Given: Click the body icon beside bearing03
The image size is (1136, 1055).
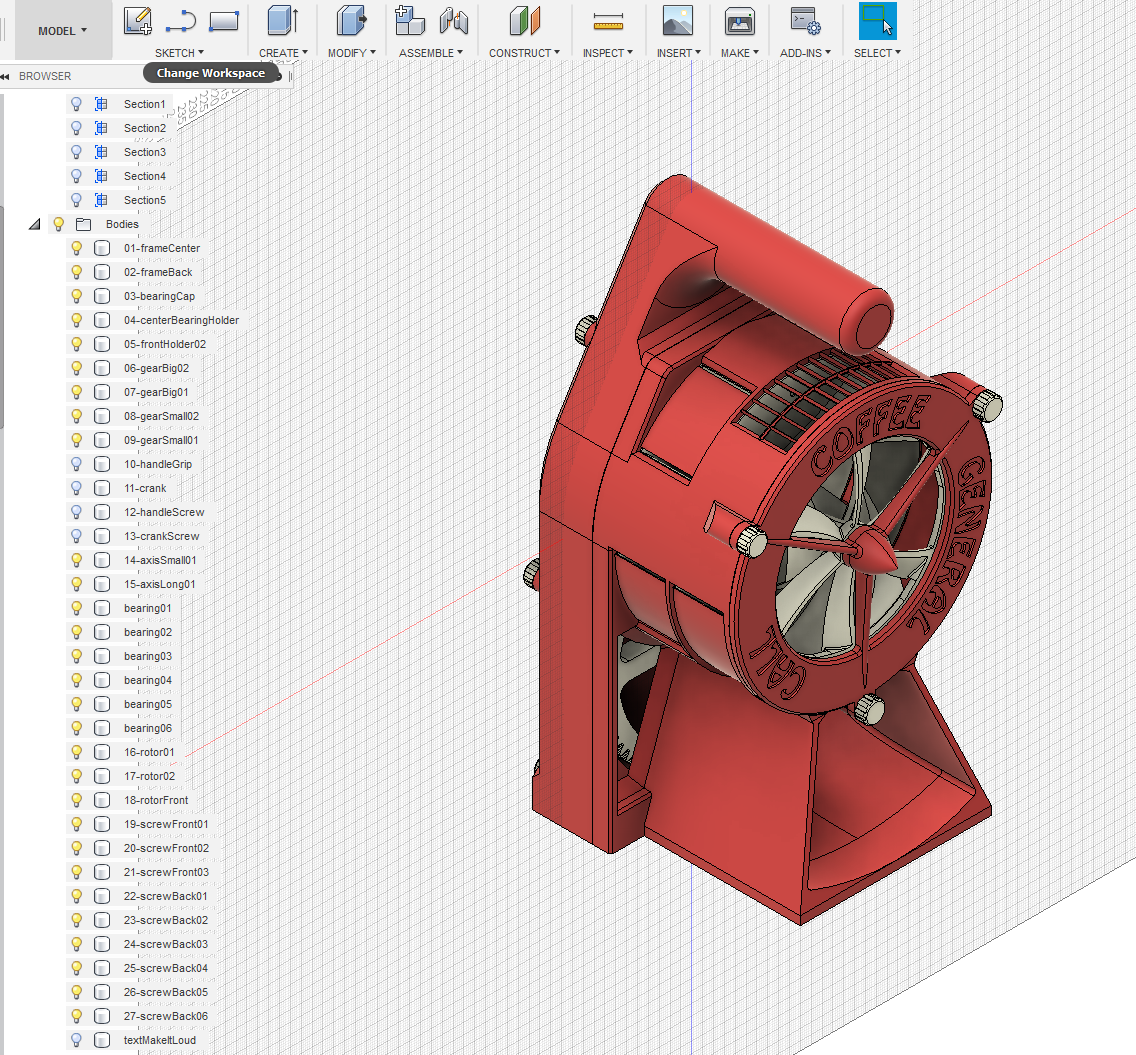Looking at the screenshot, I should (x=102, y=656).
